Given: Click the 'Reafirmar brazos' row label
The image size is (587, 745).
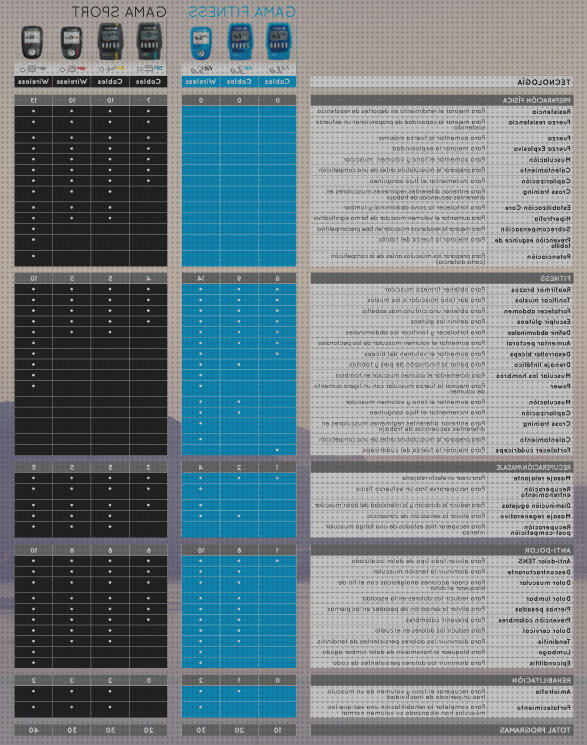Looking at the screenshot, I should (x=541, y=289).
